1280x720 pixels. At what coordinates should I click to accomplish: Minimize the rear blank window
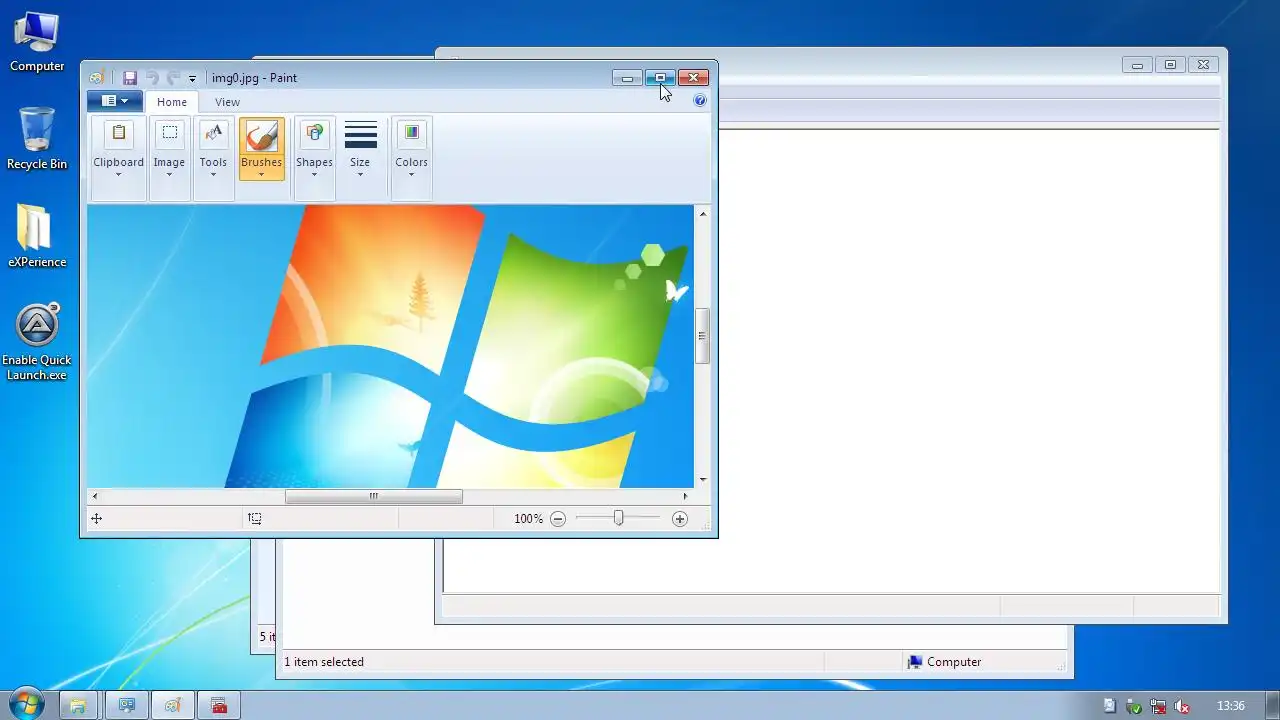(1137, 65)
